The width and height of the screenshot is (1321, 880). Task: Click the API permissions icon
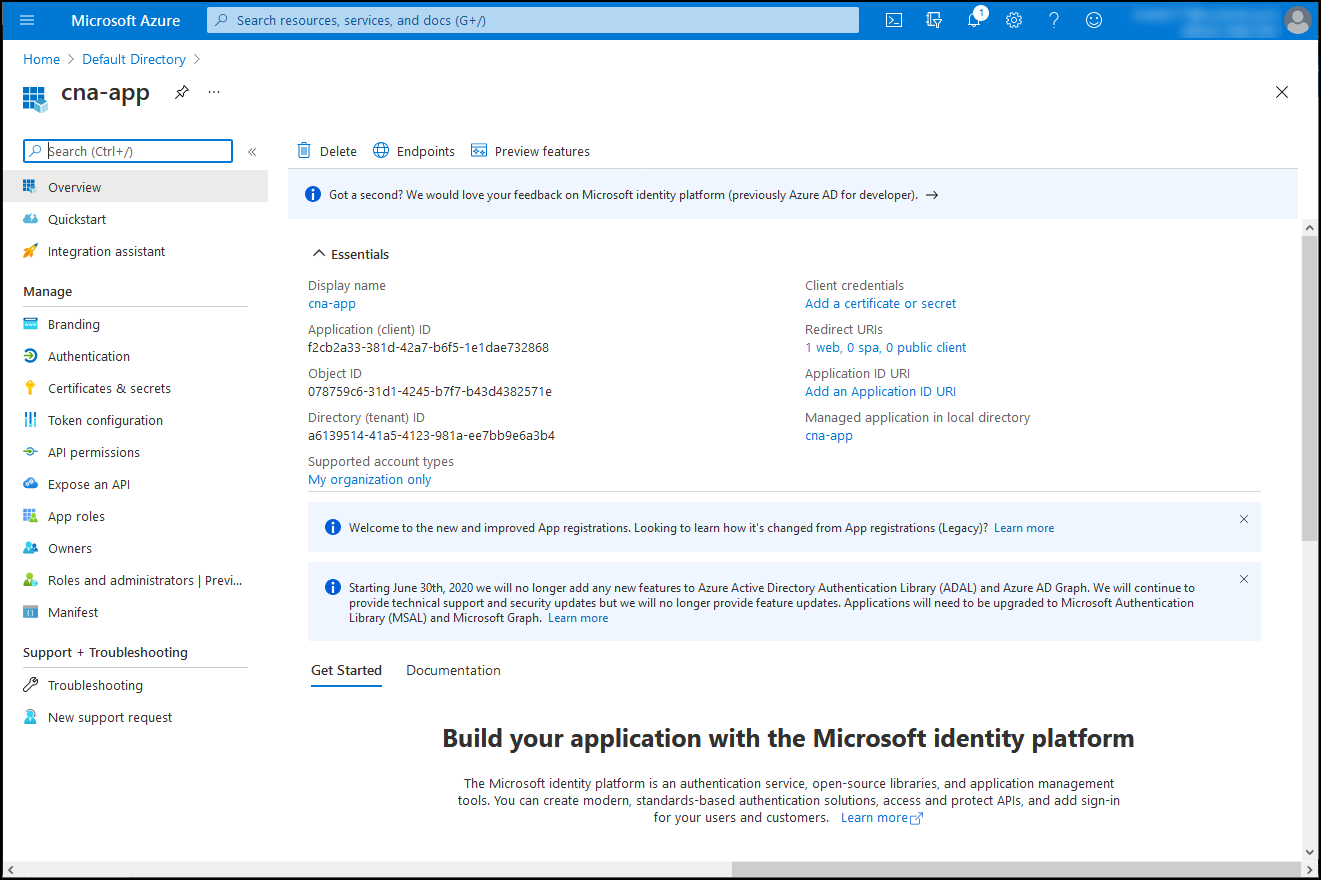coord(30,452)
